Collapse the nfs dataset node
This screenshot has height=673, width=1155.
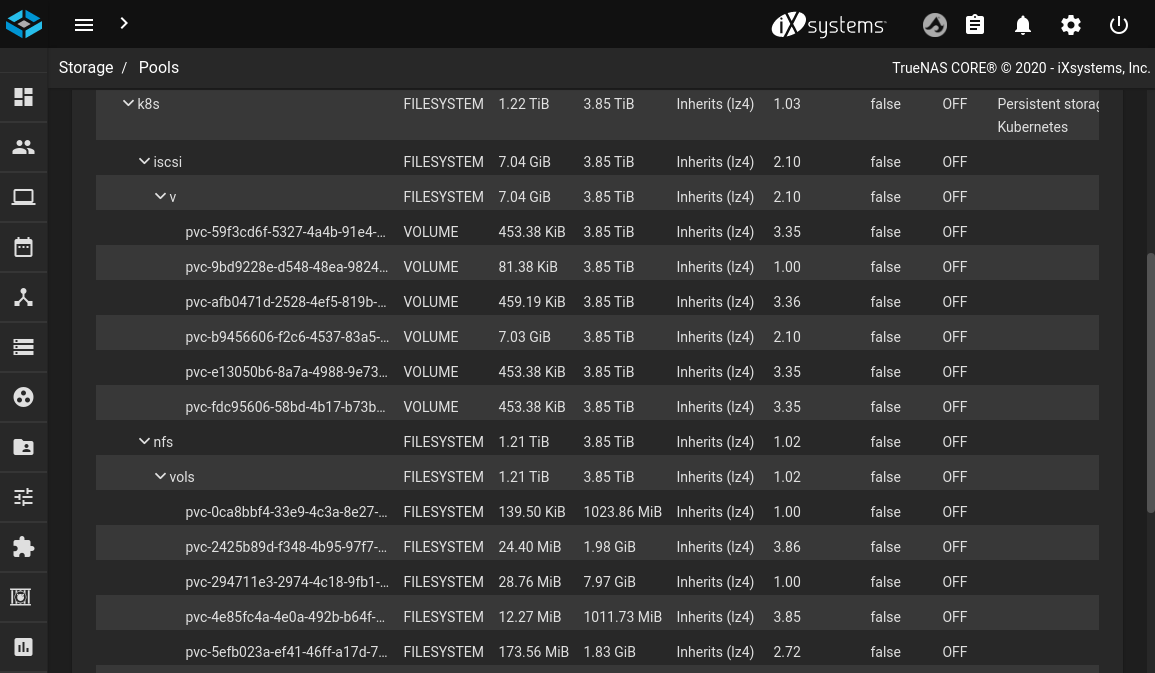(x=144, y=441)
